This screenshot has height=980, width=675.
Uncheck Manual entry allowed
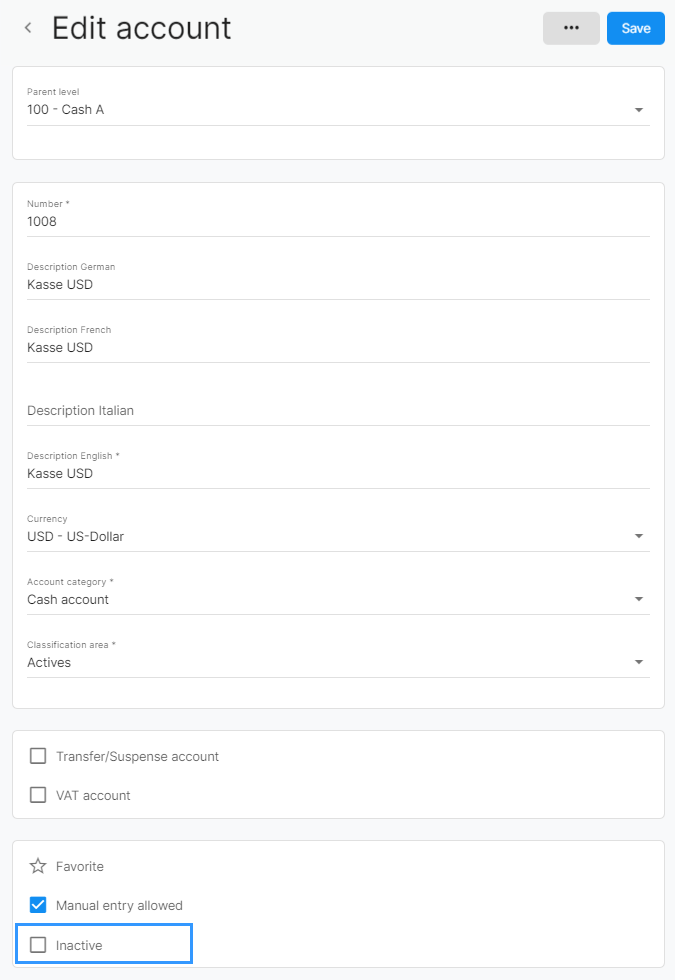(x=38, y=905)
